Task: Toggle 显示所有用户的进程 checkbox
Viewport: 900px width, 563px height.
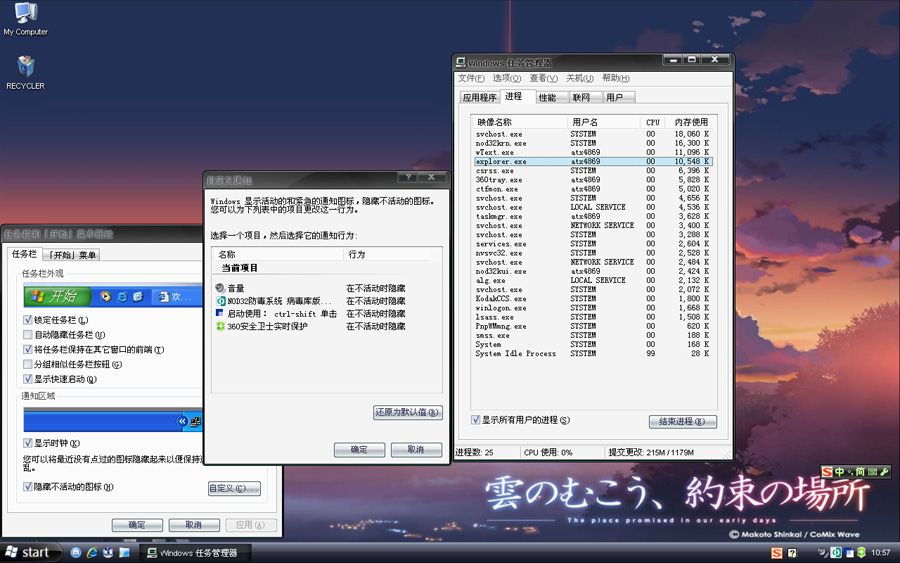Action: click(476, 420)
